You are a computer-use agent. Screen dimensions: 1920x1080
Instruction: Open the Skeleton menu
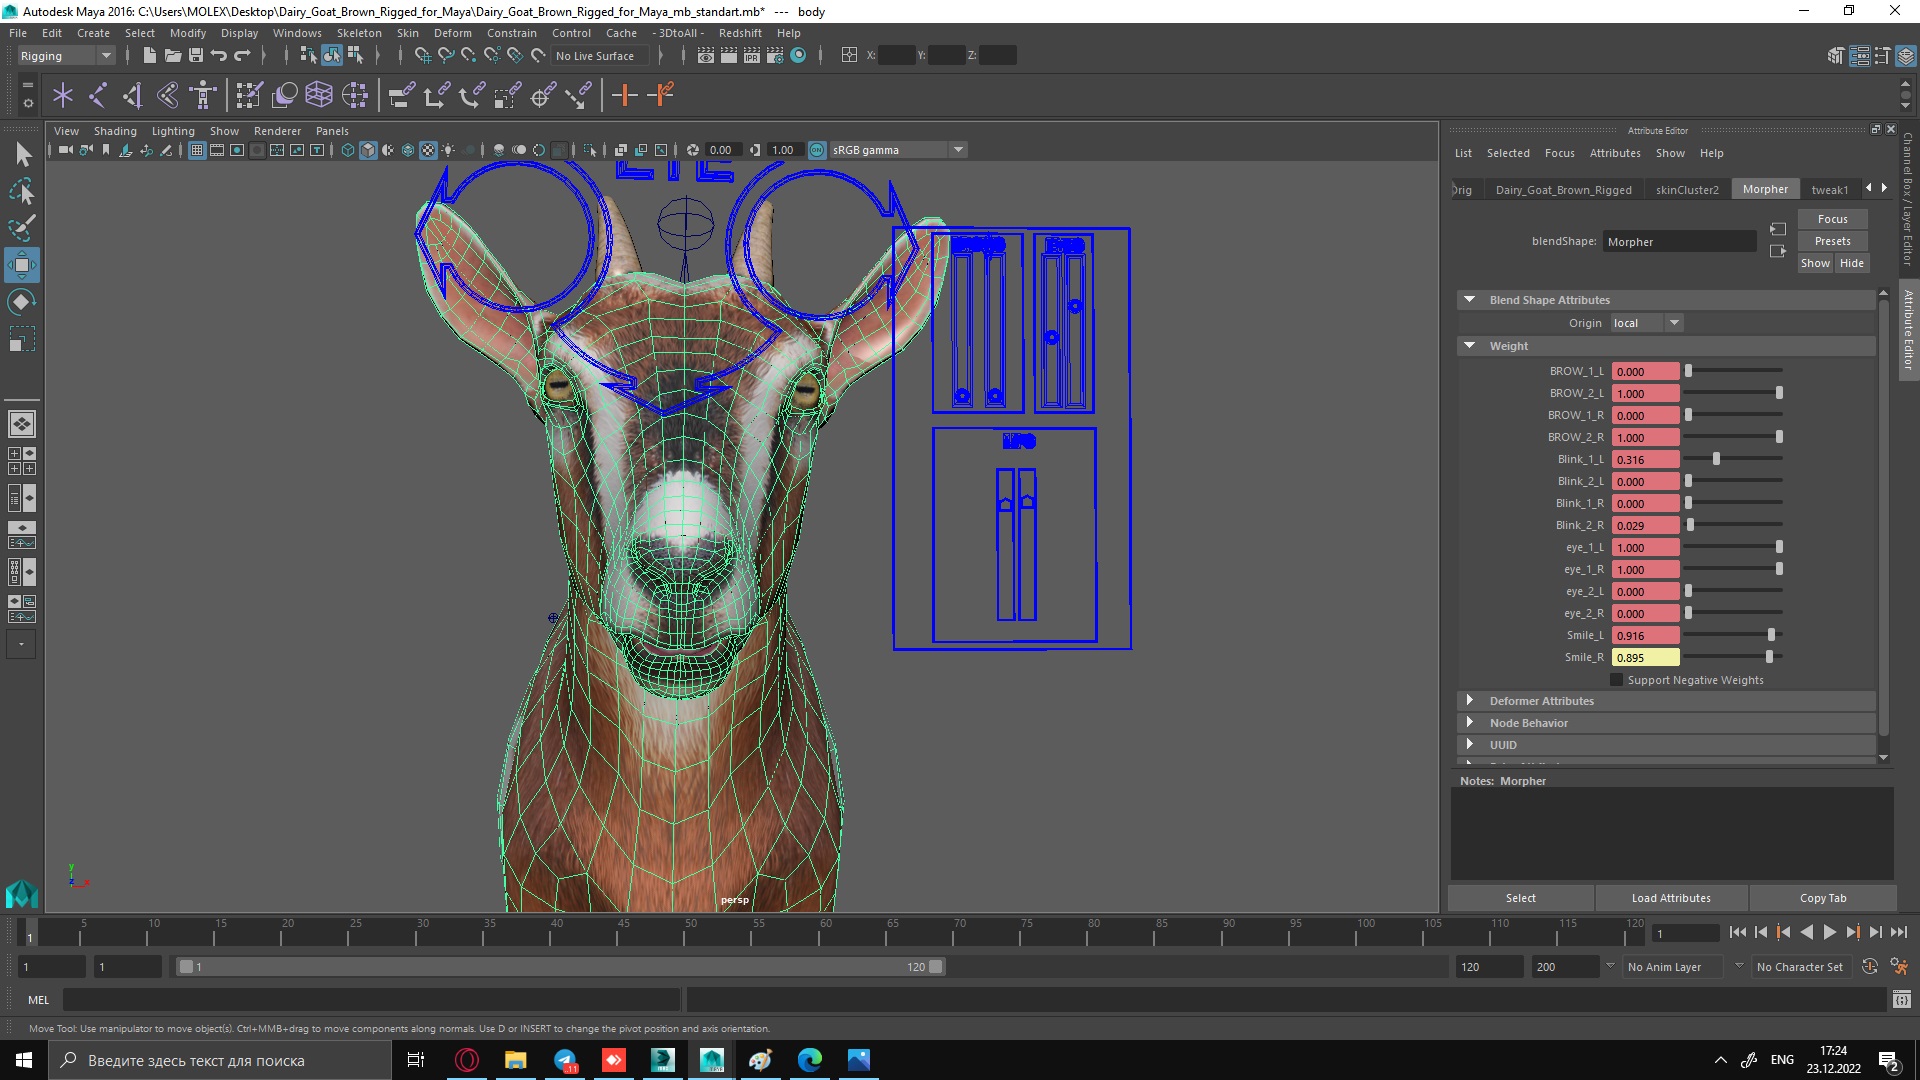click(x=359, y=33)
